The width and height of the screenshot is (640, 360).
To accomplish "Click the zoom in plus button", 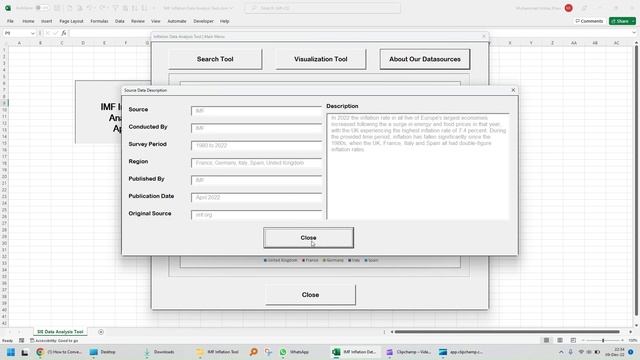I will click(x=622, y=340).
